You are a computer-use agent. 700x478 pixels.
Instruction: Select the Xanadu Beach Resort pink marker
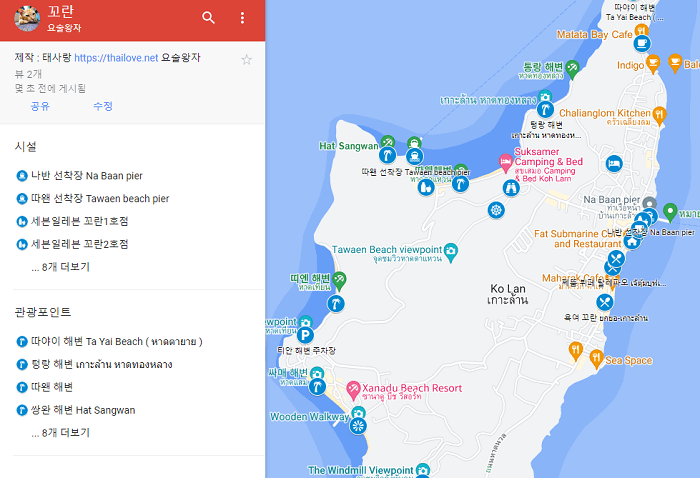pyautogui.click(x=353, y=388)
